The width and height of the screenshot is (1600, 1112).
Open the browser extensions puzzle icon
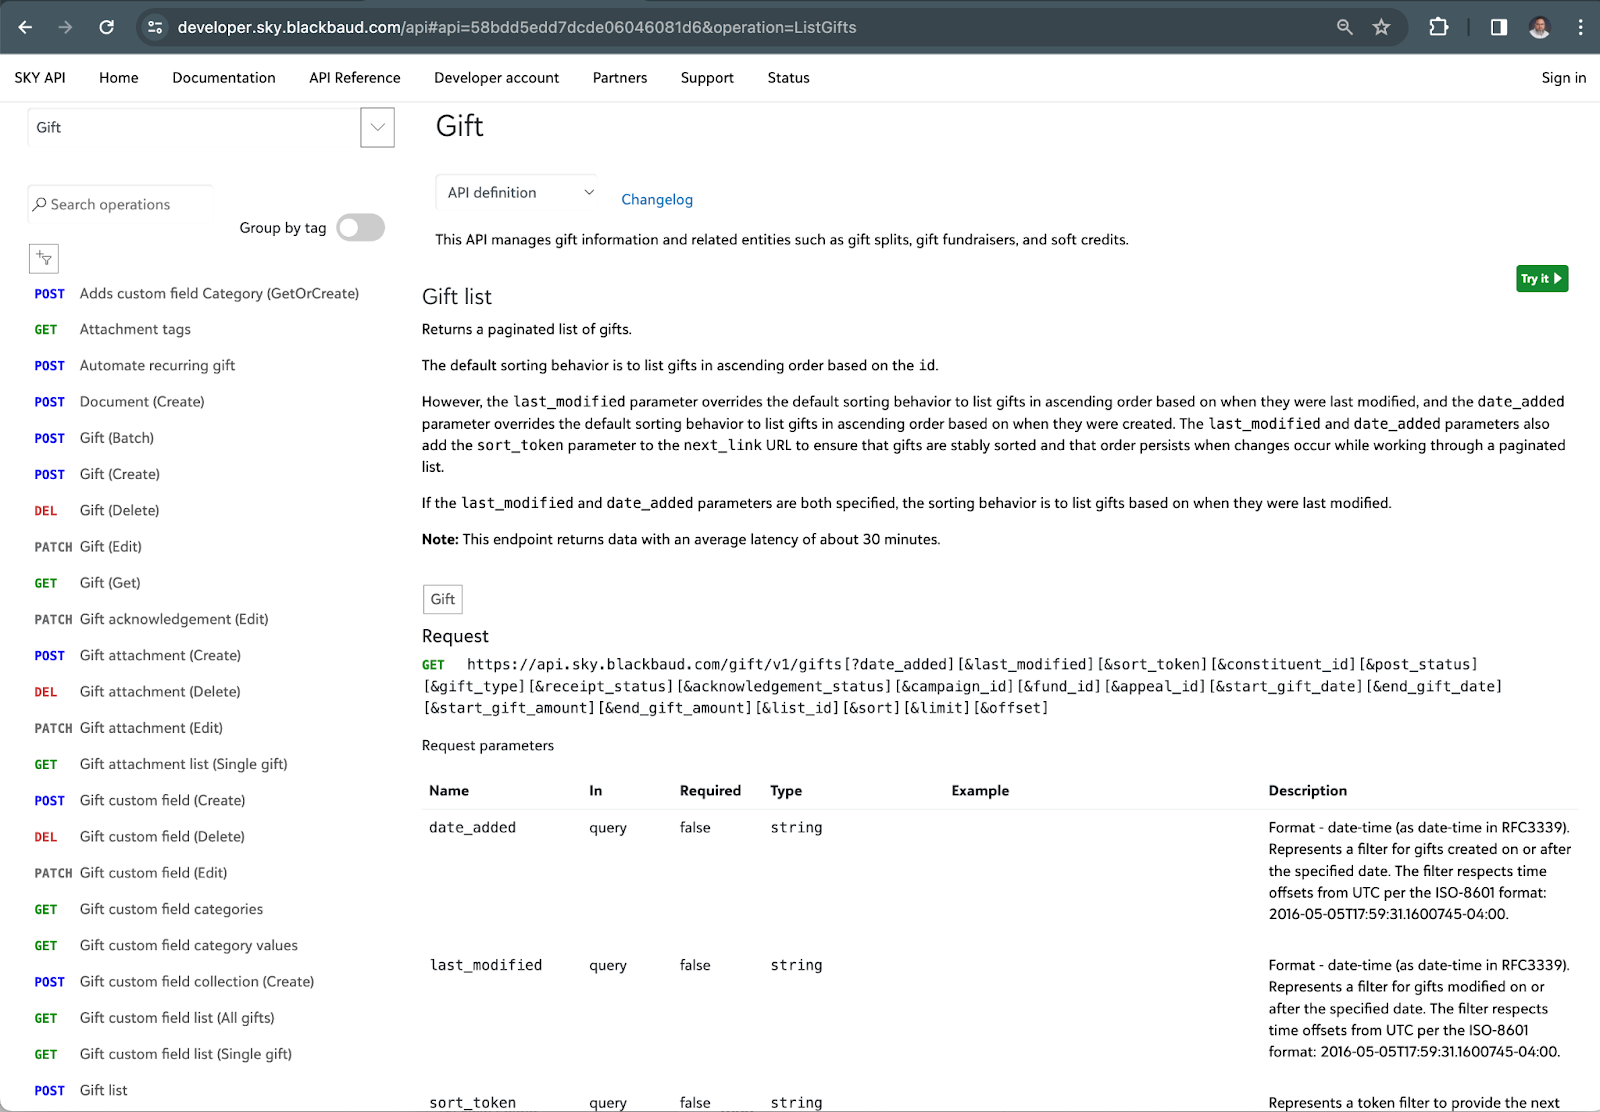click(x=1438, y=27)
